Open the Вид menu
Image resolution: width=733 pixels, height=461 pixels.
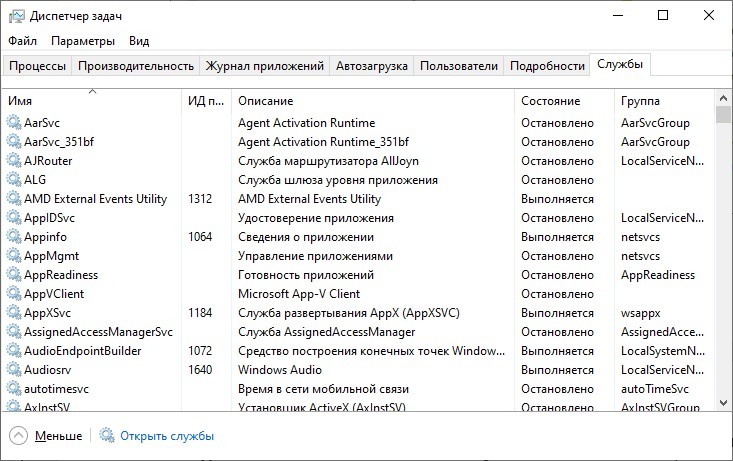point(139,41)
